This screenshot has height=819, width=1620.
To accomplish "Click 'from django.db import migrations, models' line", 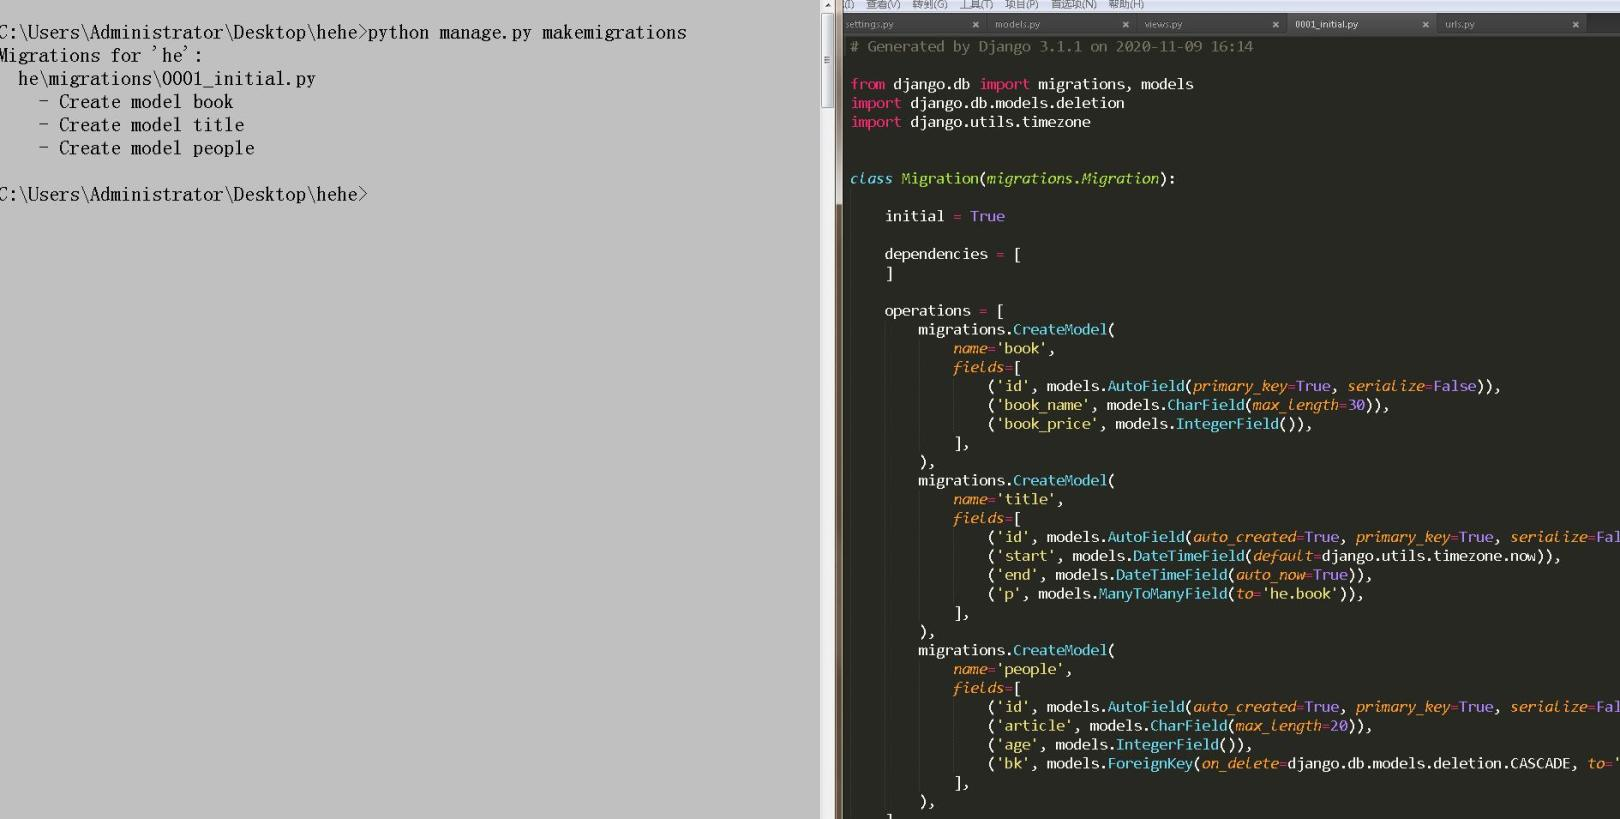I will (x=1021, y=85).
